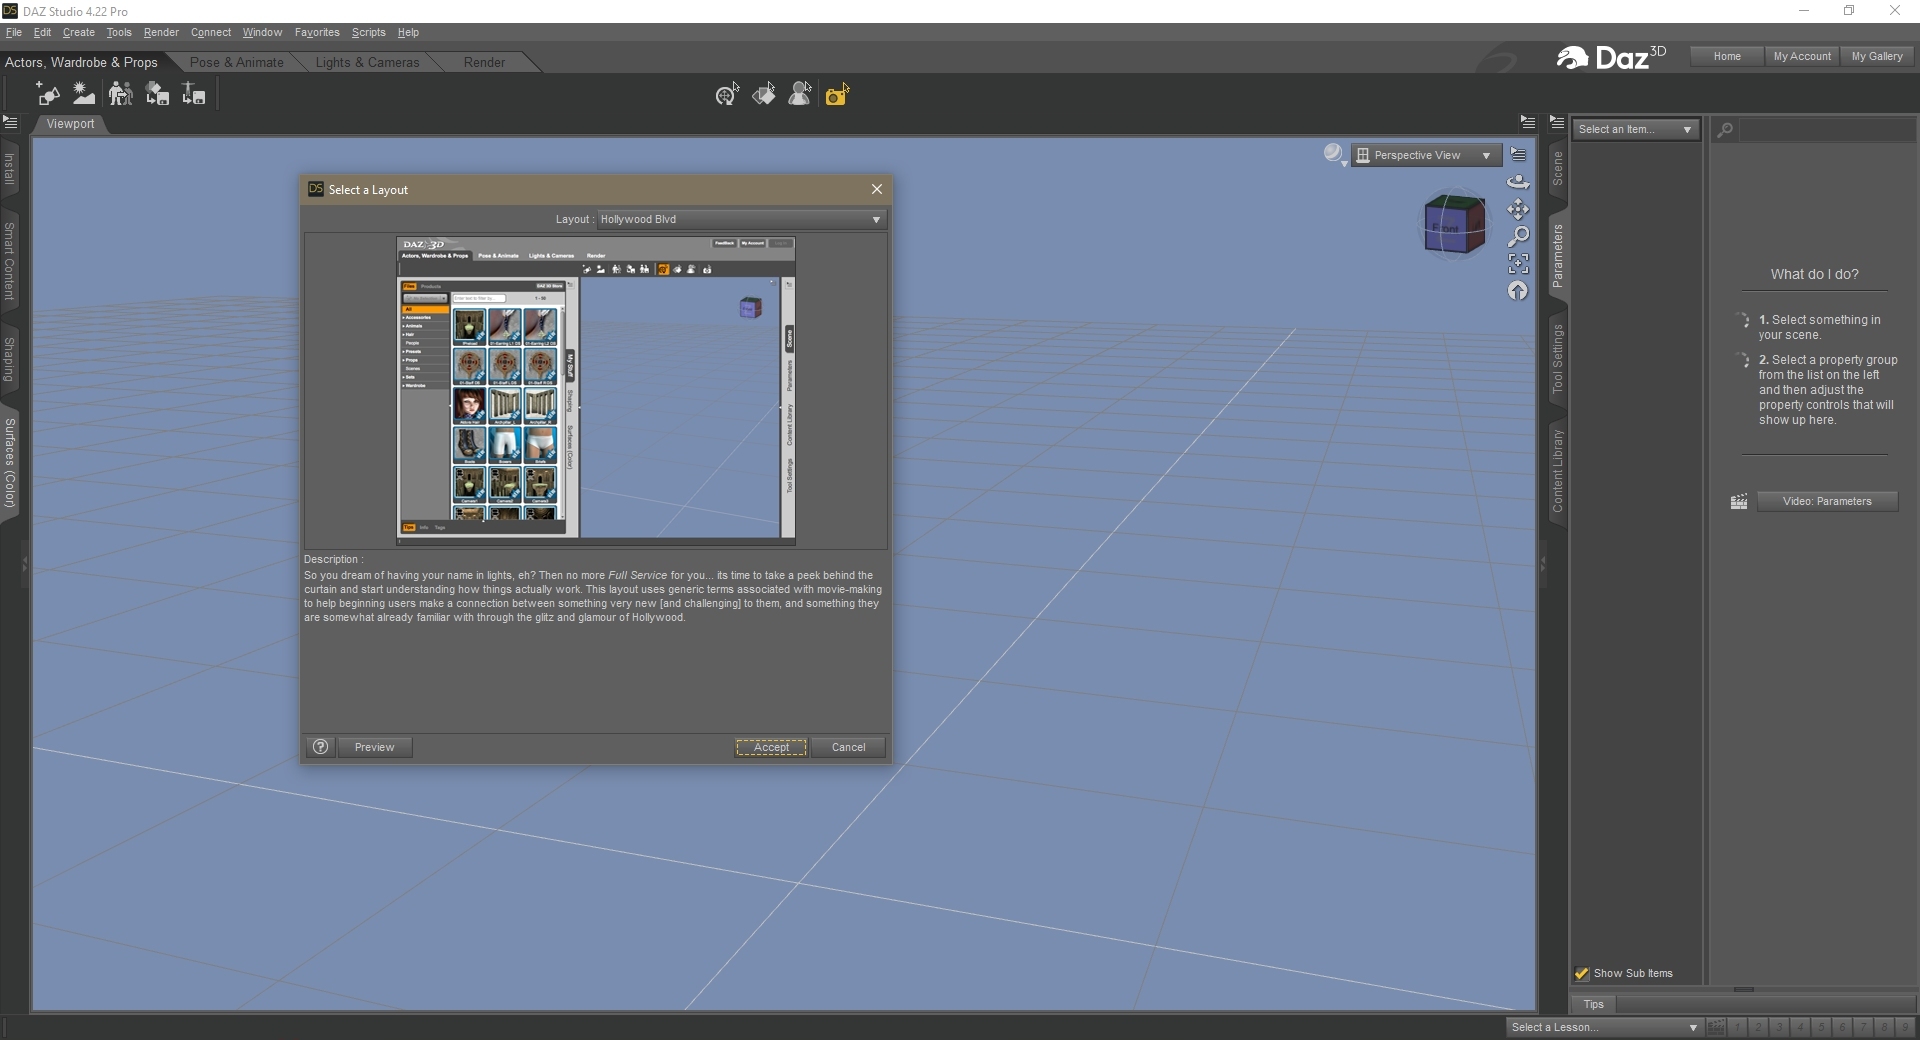Image resolution: width=1920 pixels, height=1040 pixels.
Task: Click Cancel in Select a Layout dialog
Action: coord(848,747)
